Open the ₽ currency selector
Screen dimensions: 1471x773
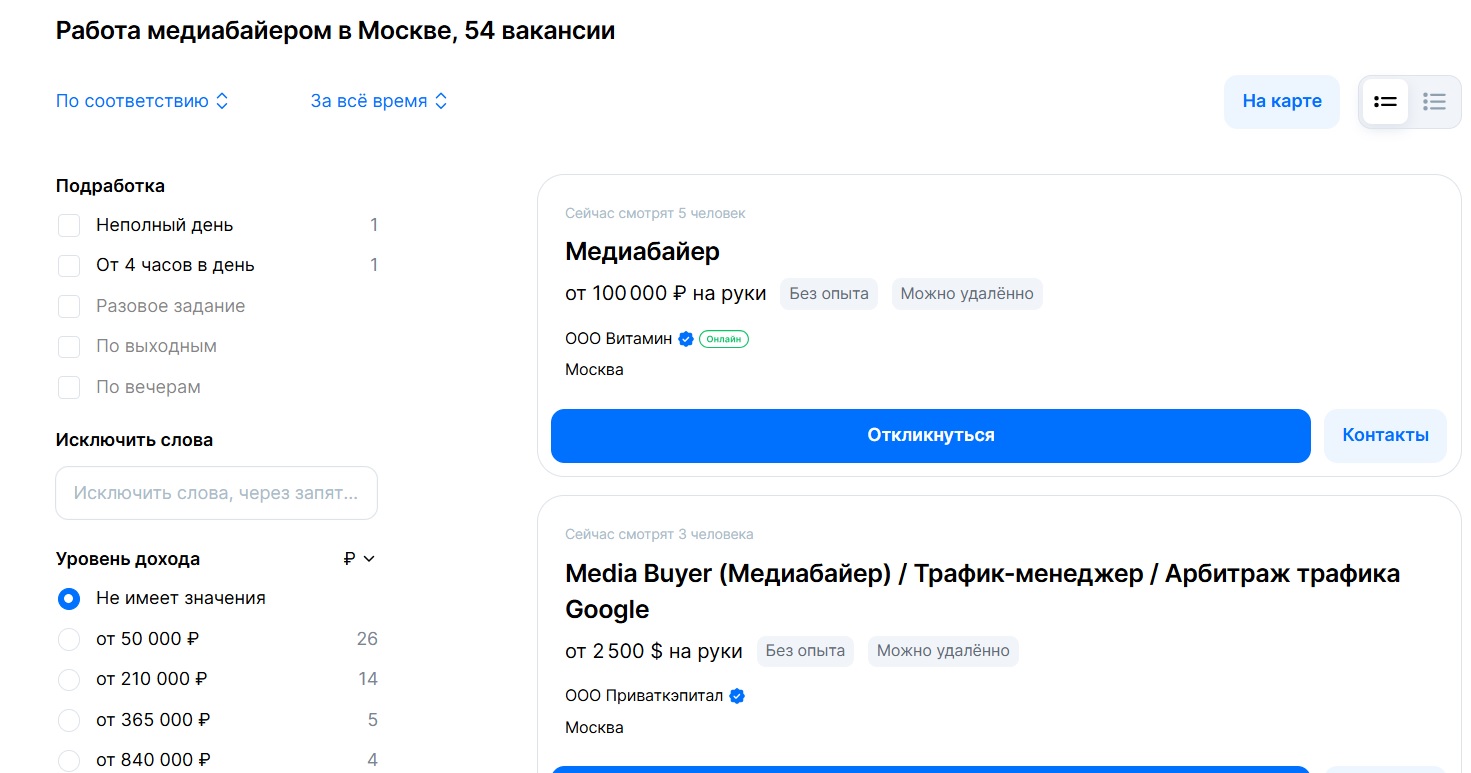coord(359,559)
